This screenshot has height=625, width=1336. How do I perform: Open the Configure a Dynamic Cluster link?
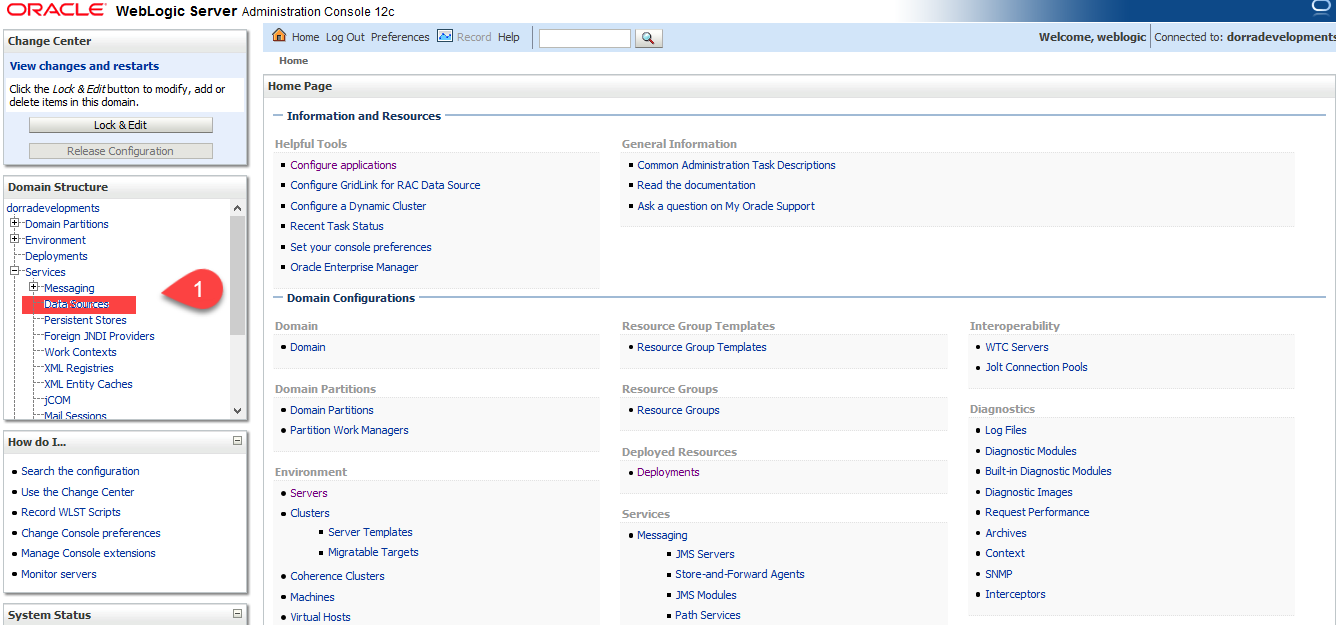click(358, 206)
